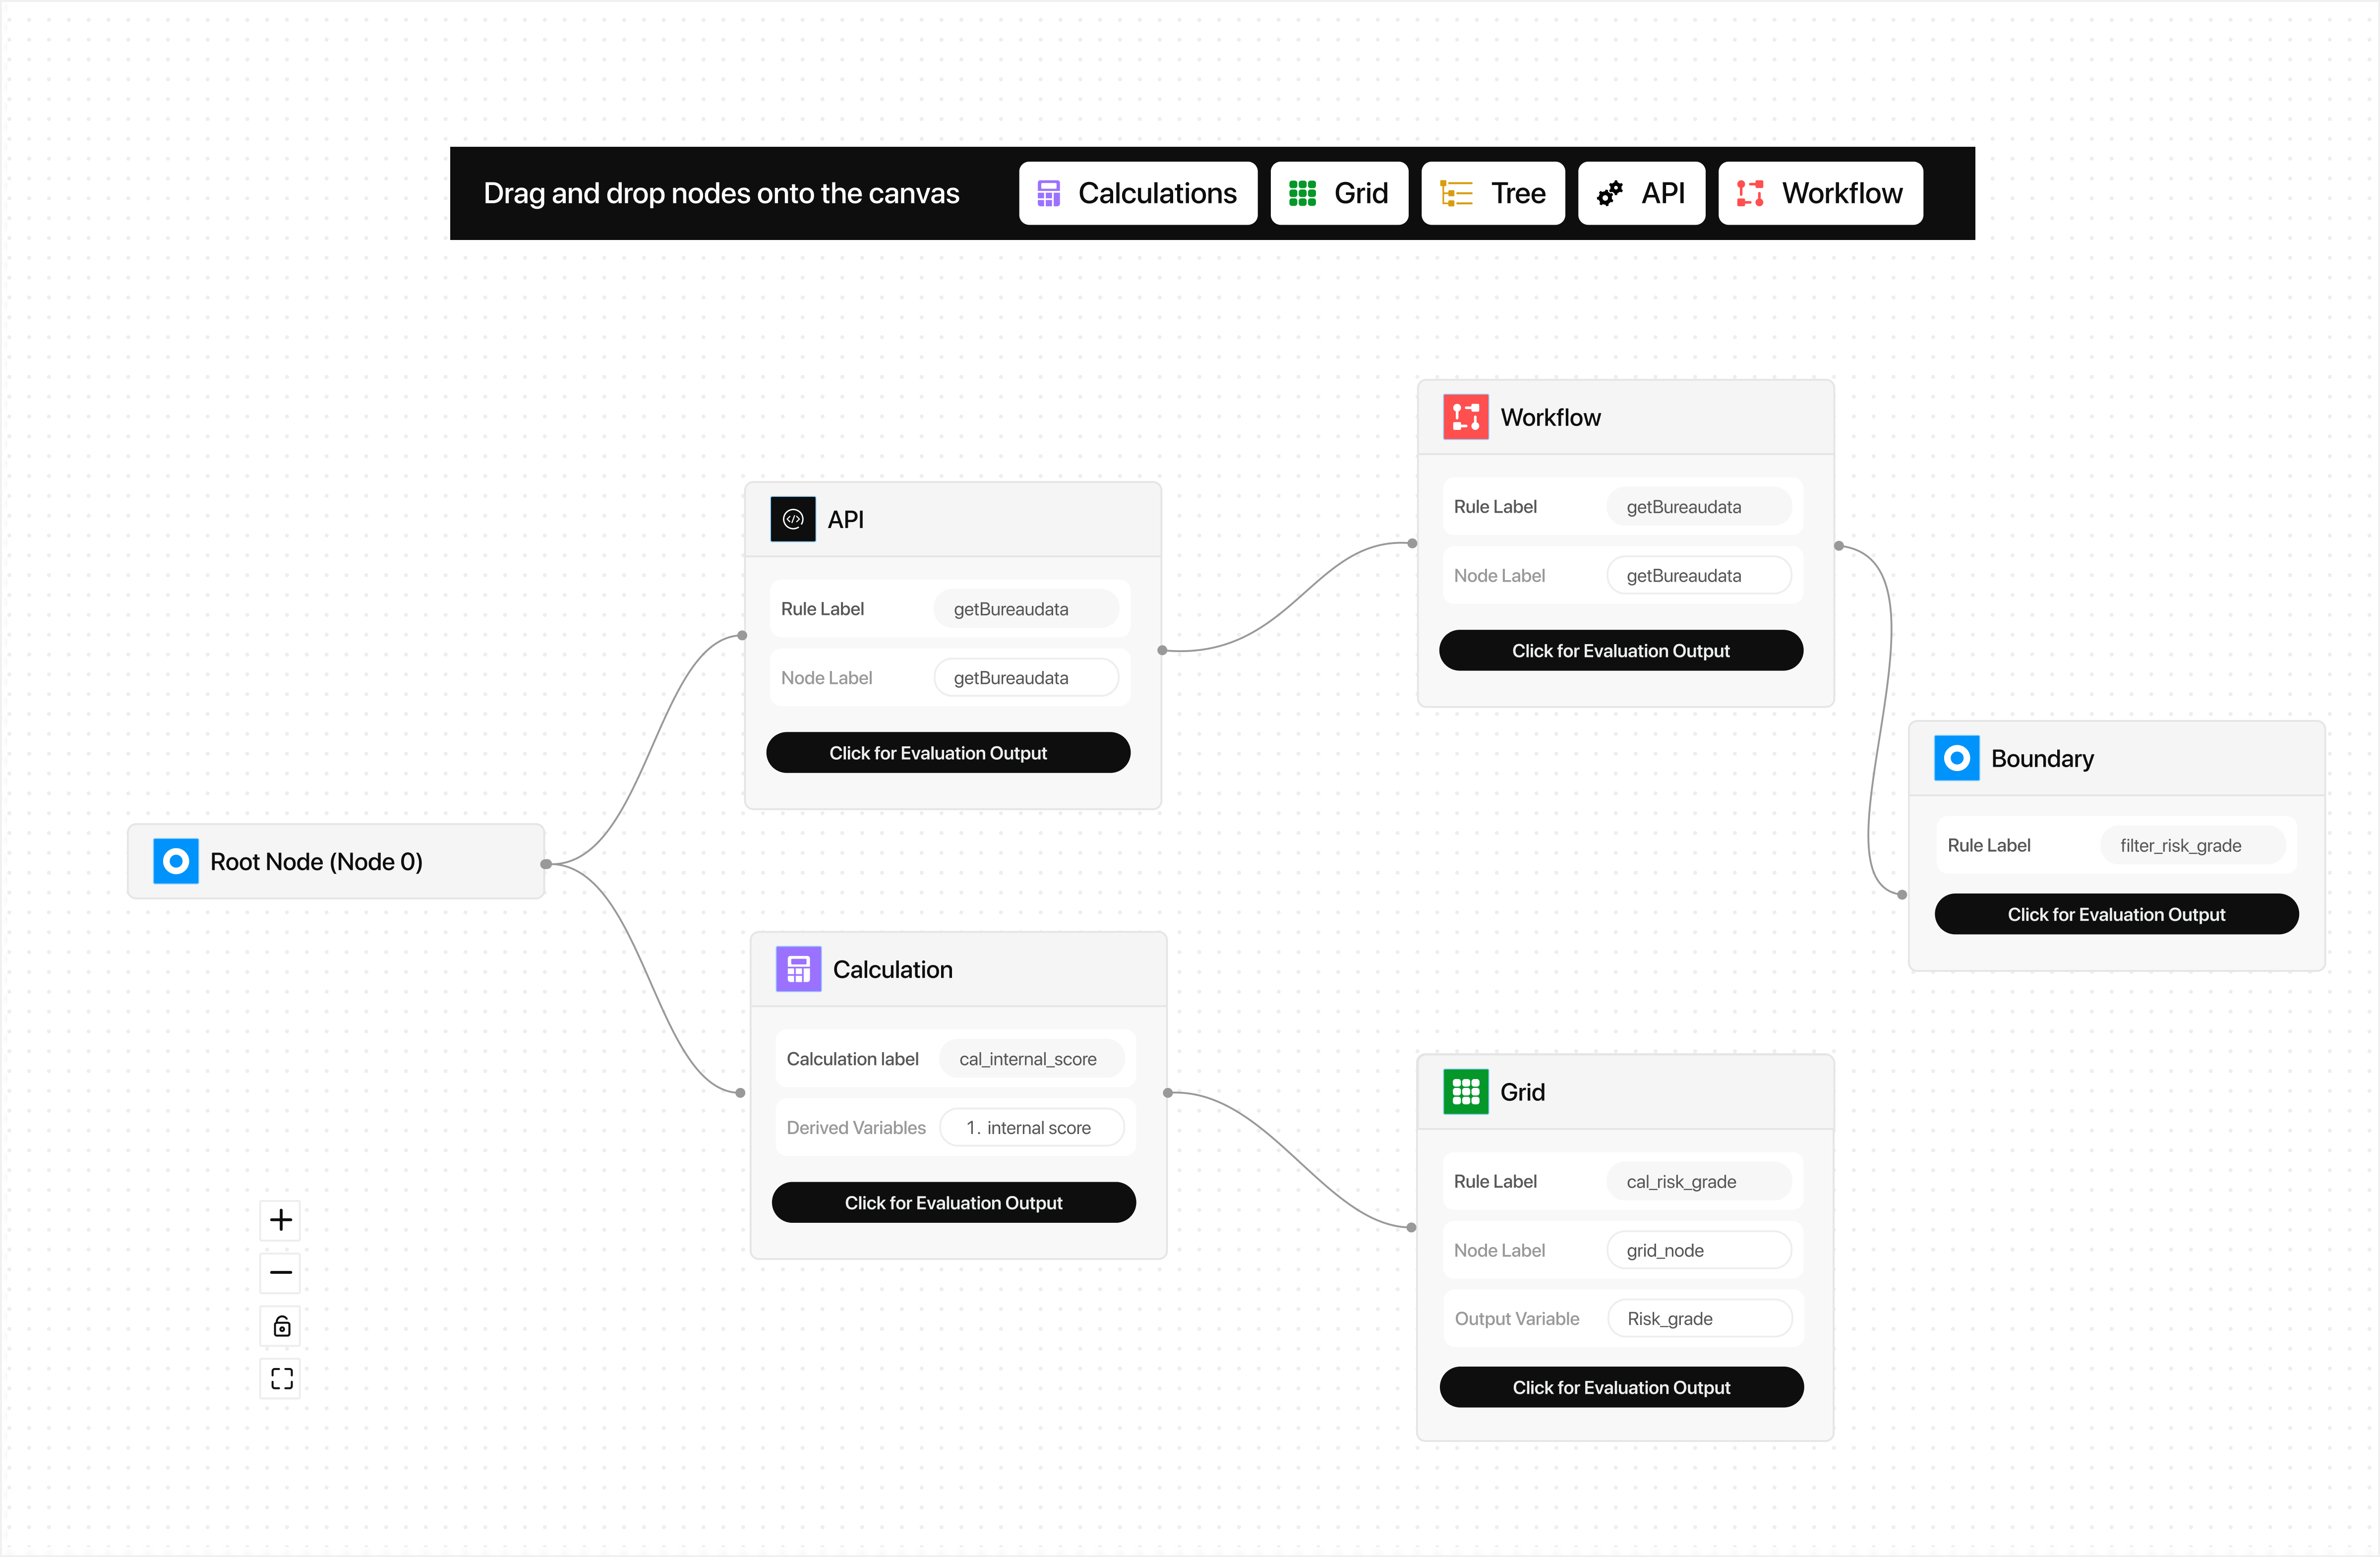Click the zoom out minus icon
The height and width of the screenshot is (1557, 2380).
281,1273
